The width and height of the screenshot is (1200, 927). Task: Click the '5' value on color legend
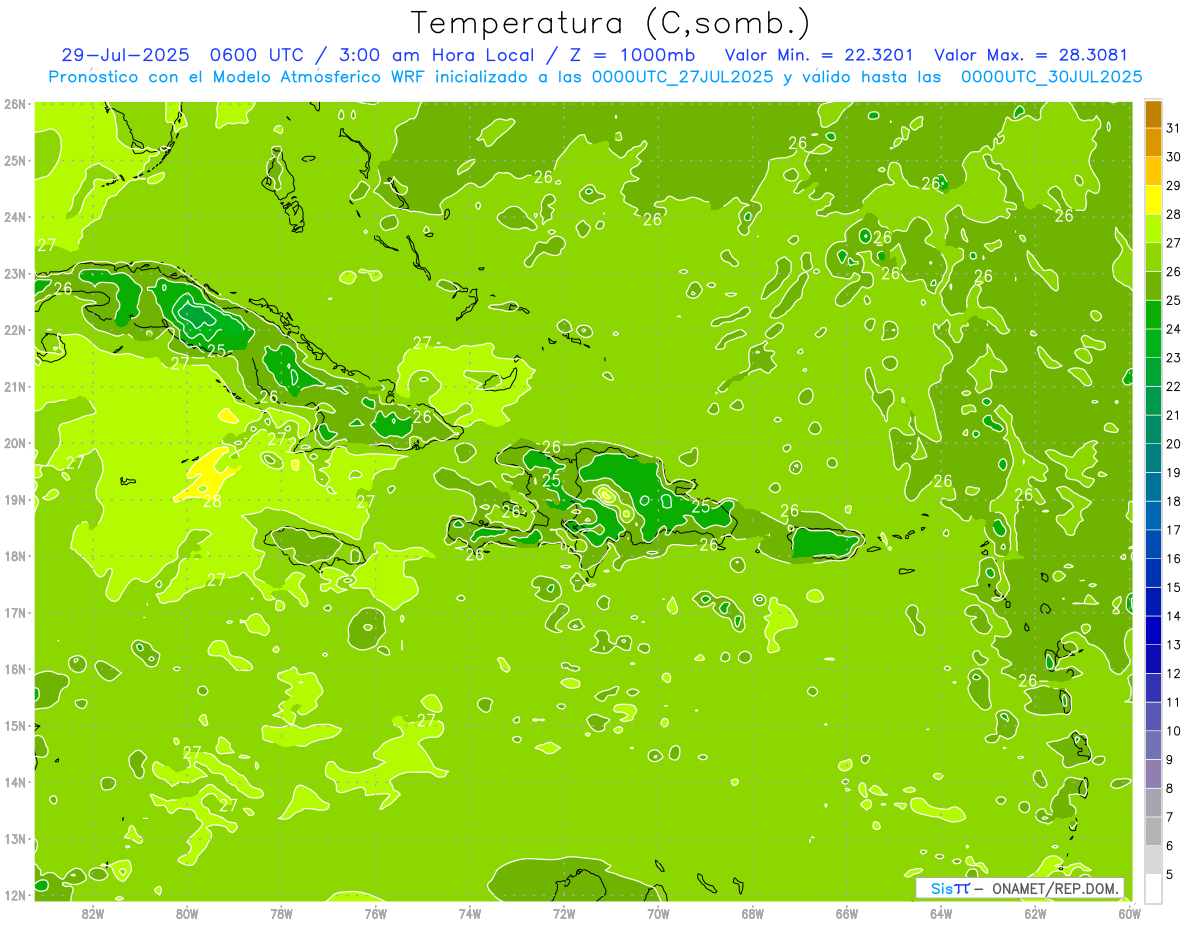pyautogui.click(x=1170, y=876)
